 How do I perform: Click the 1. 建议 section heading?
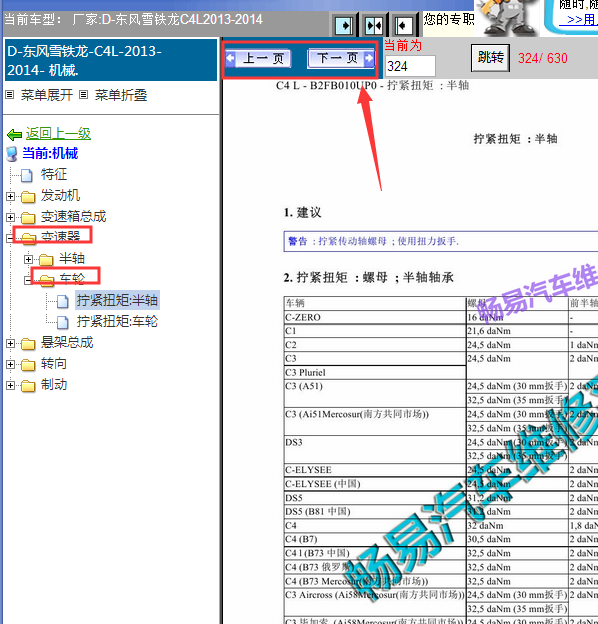coord(302,213)
